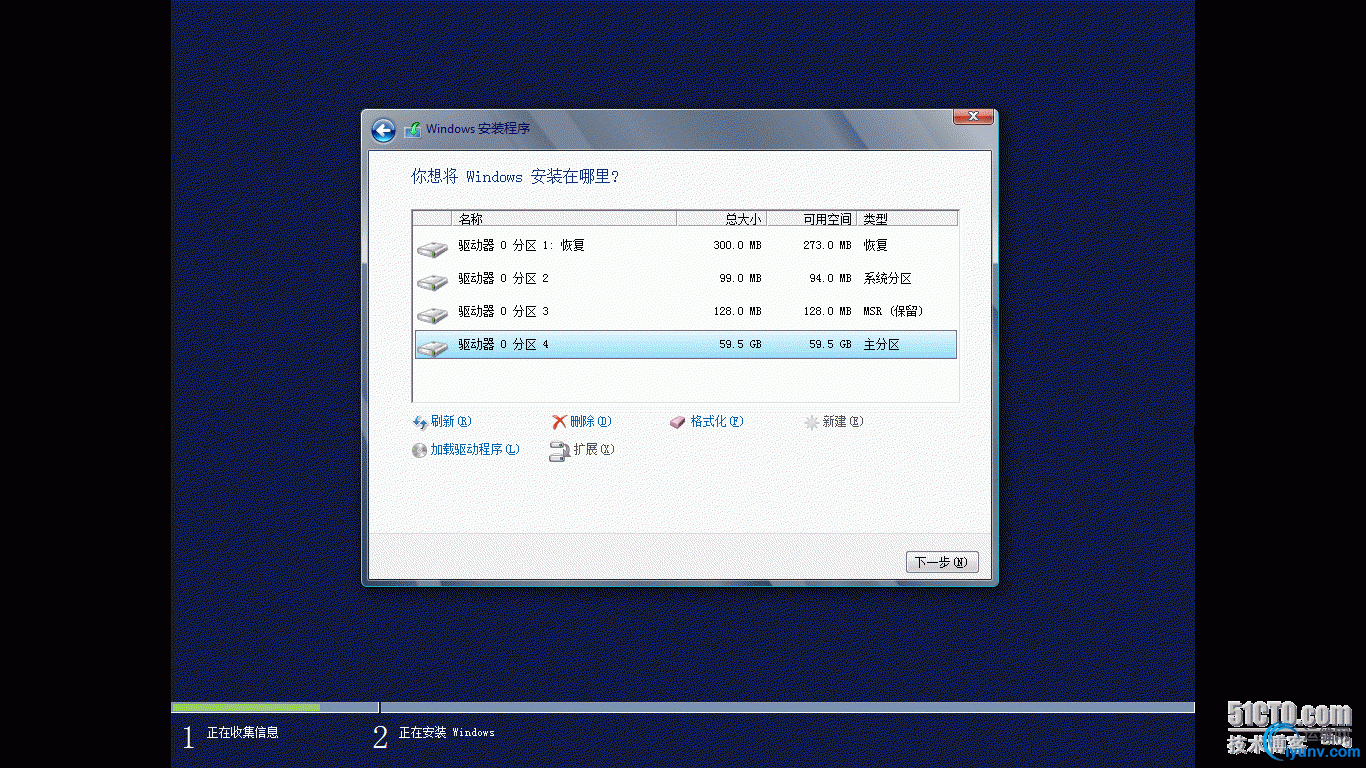Click the 恢复 type cell in 类型 column
The width and height of the screenshot is (1366, 768).
(x=876, y=246)
